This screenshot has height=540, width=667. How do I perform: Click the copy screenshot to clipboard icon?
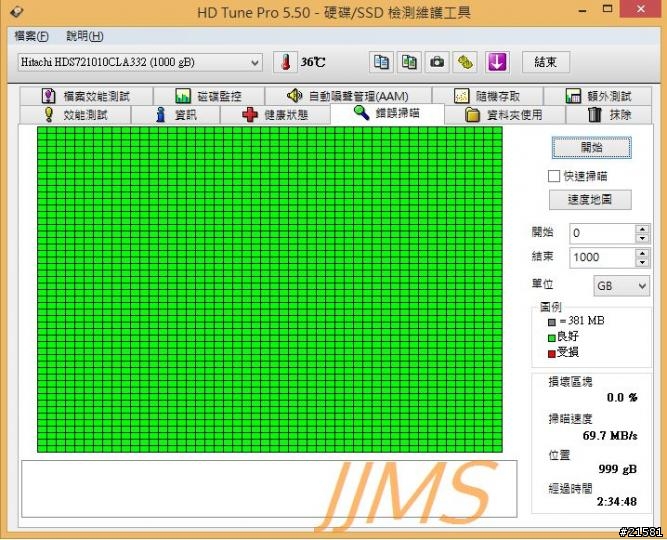point(409,62)
